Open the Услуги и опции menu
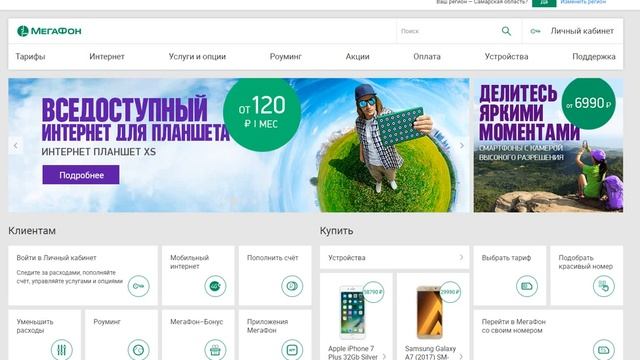The width and height of the screenshot is (640, 360). click(x=197, y=57)
